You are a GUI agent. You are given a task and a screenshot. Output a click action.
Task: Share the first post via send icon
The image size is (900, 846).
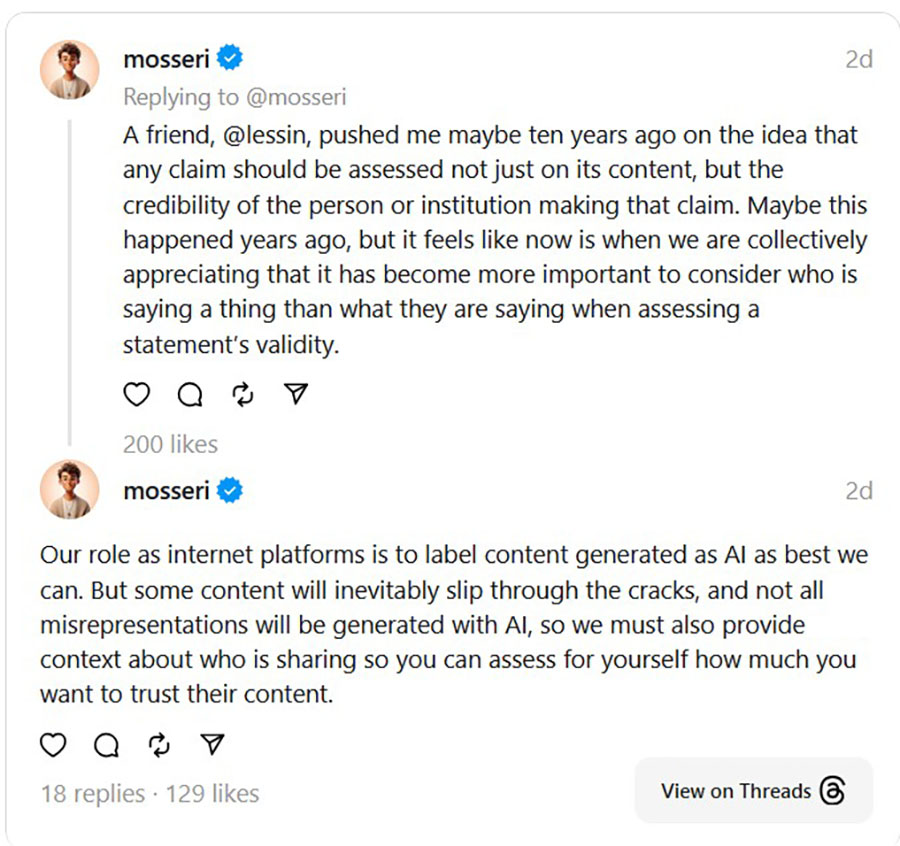pos(295,394)
